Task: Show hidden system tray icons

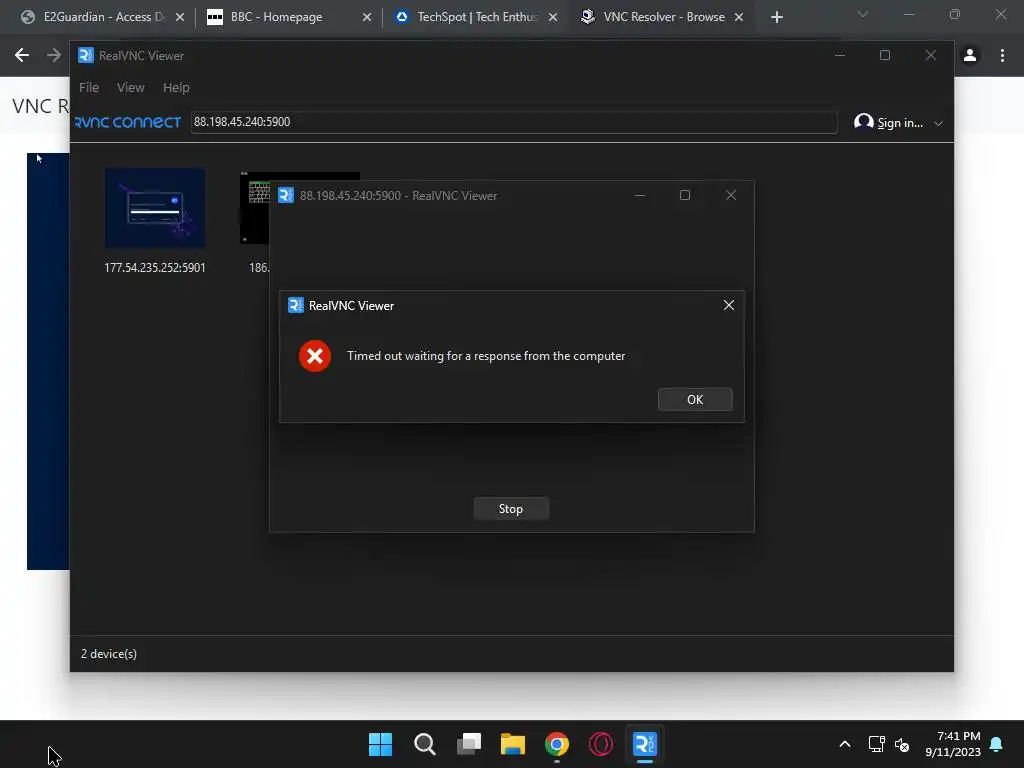Action: [x=844, y=744]
